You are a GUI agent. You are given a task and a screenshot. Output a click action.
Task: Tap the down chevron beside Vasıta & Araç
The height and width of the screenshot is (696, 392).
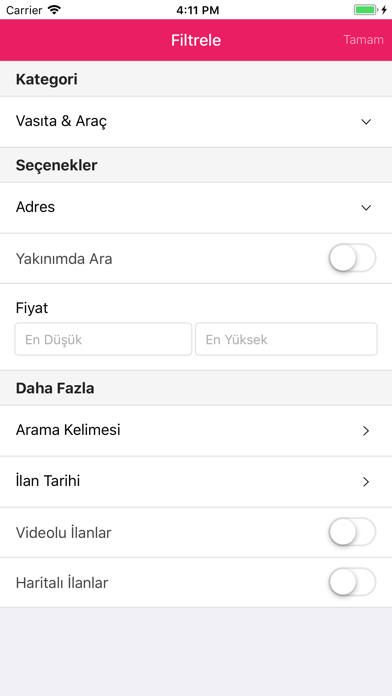tap(366, 122)
